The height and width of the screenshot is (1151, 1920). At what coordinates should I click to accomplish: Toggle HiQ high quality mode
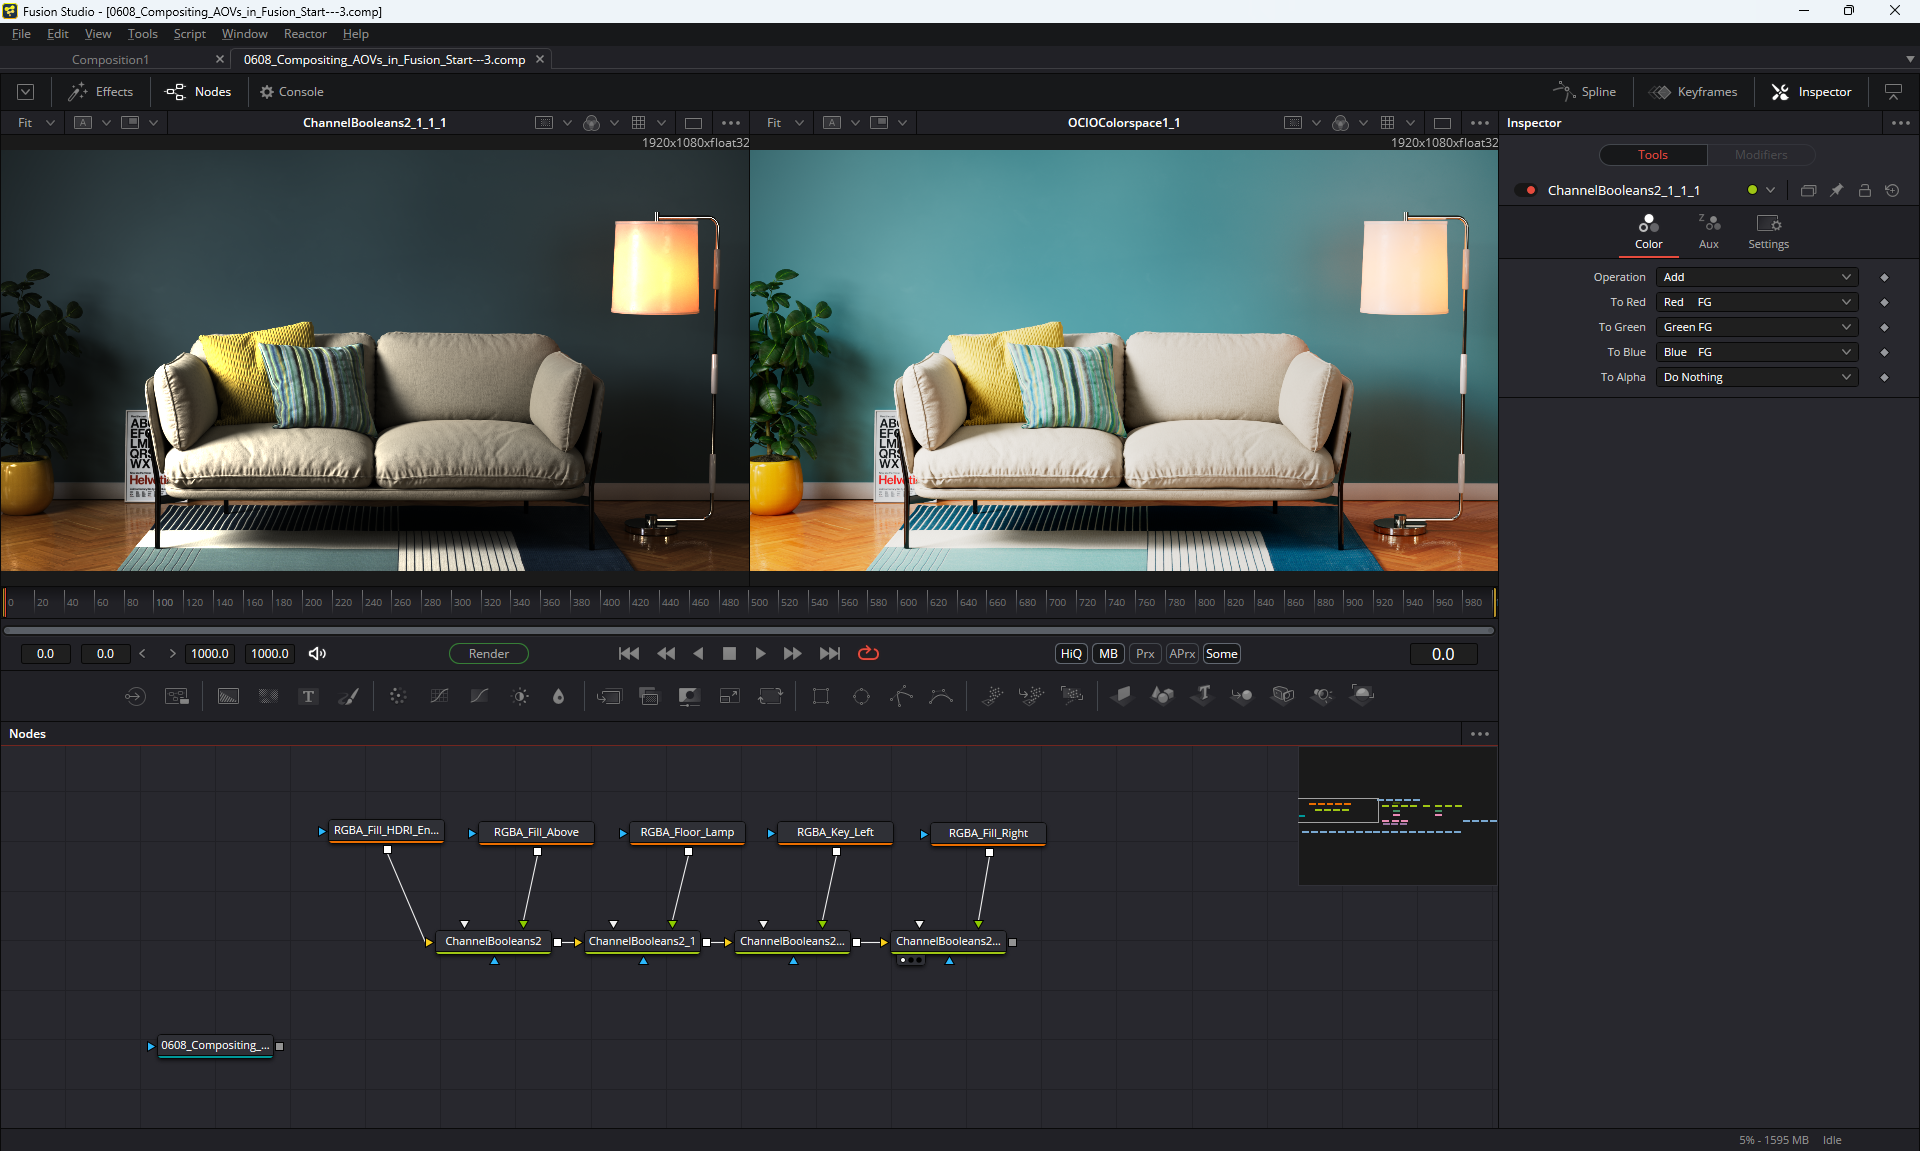point(1070,654)
